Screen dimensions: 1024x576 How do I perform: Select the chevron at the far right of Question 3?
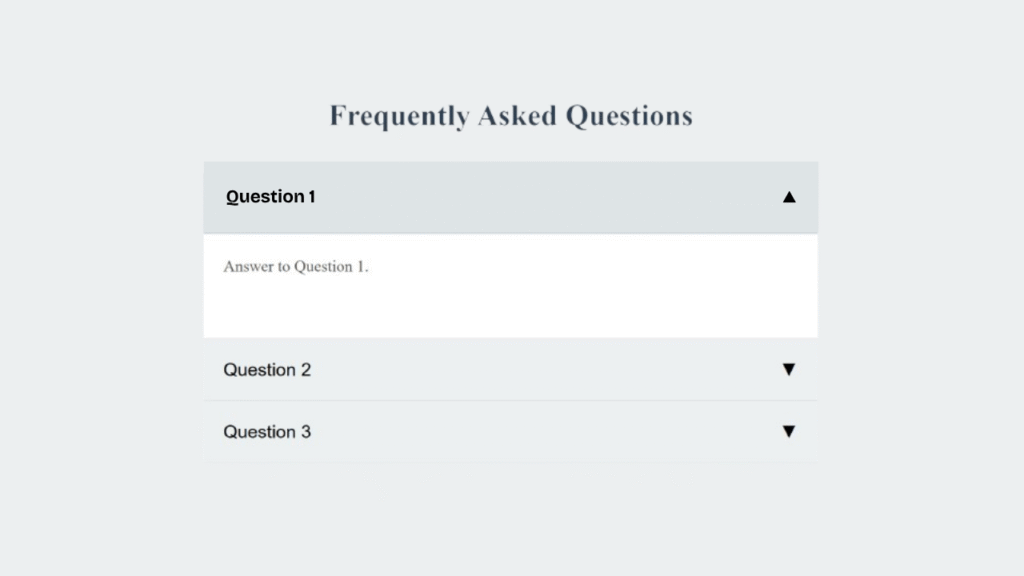(x=789, y=431)
